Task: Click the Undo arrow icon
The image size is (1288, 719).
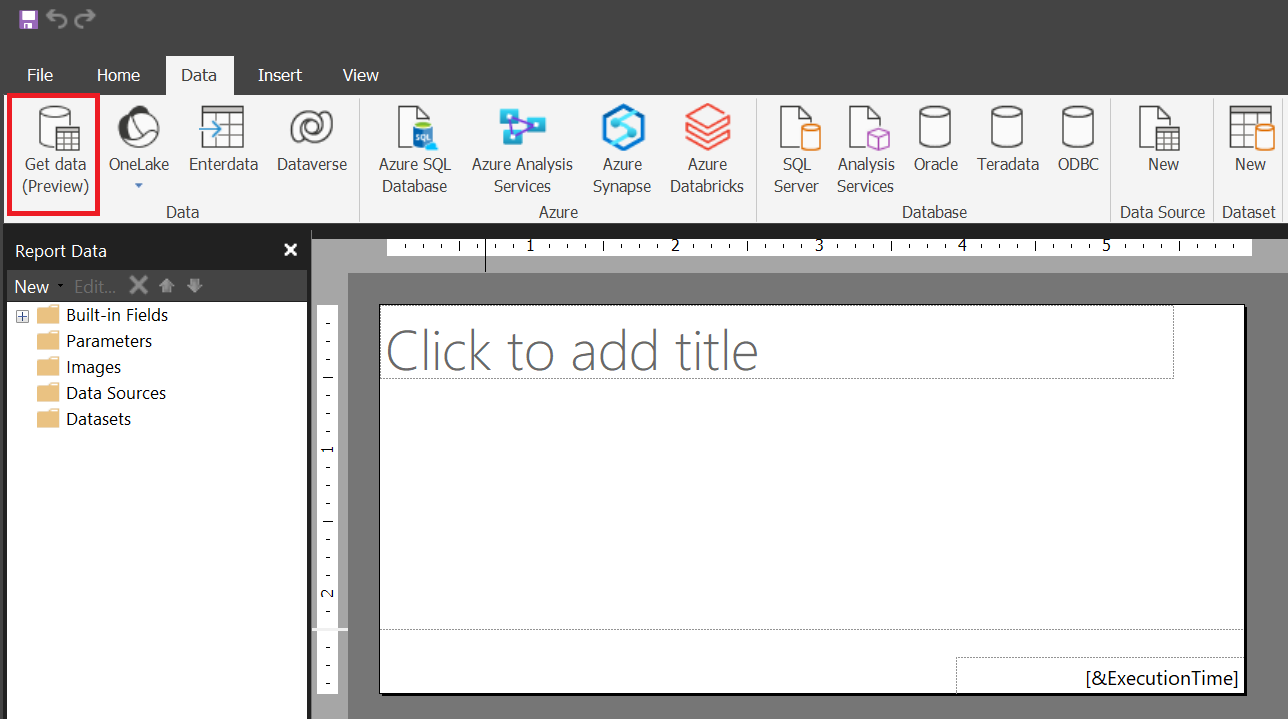Action: (x=56, y=19)
